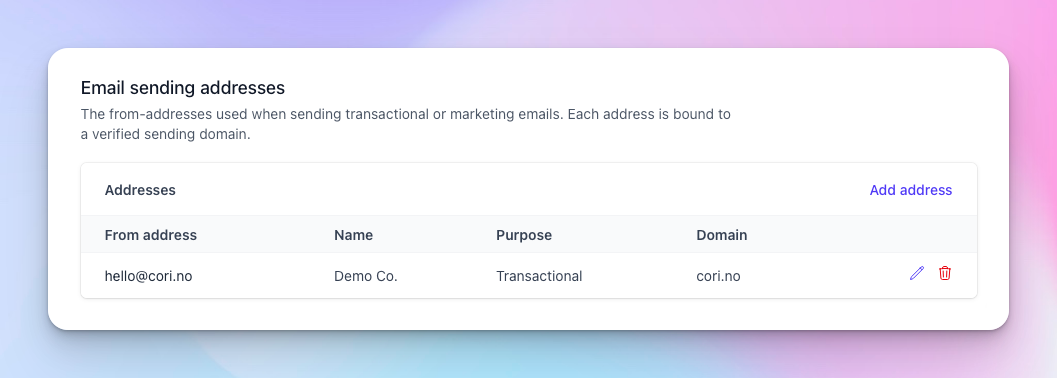Open the Add address link
Screen dimensions: 1057x378
911,190
